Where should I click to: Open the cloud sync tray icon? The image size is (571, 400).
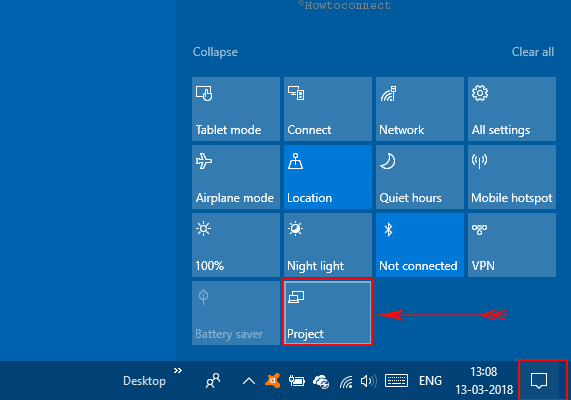point(321,381)
